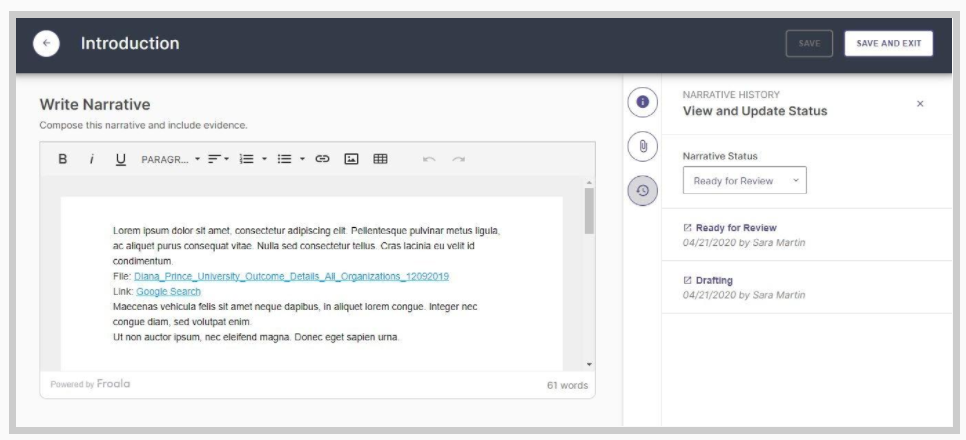
Task: Click the editor's vertical scrollbar thumb
Action: (x=589, y=211)
